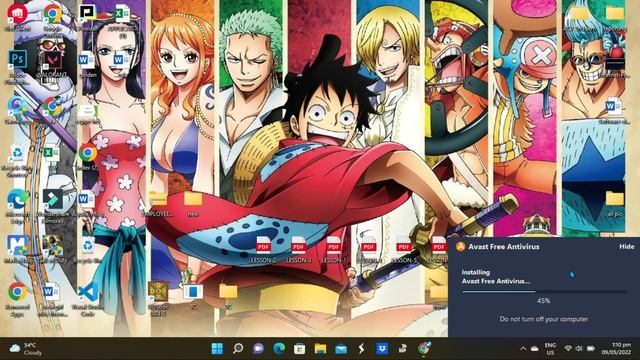
Task: Open the Mail app from the taskbar
Action: point(341,349)
